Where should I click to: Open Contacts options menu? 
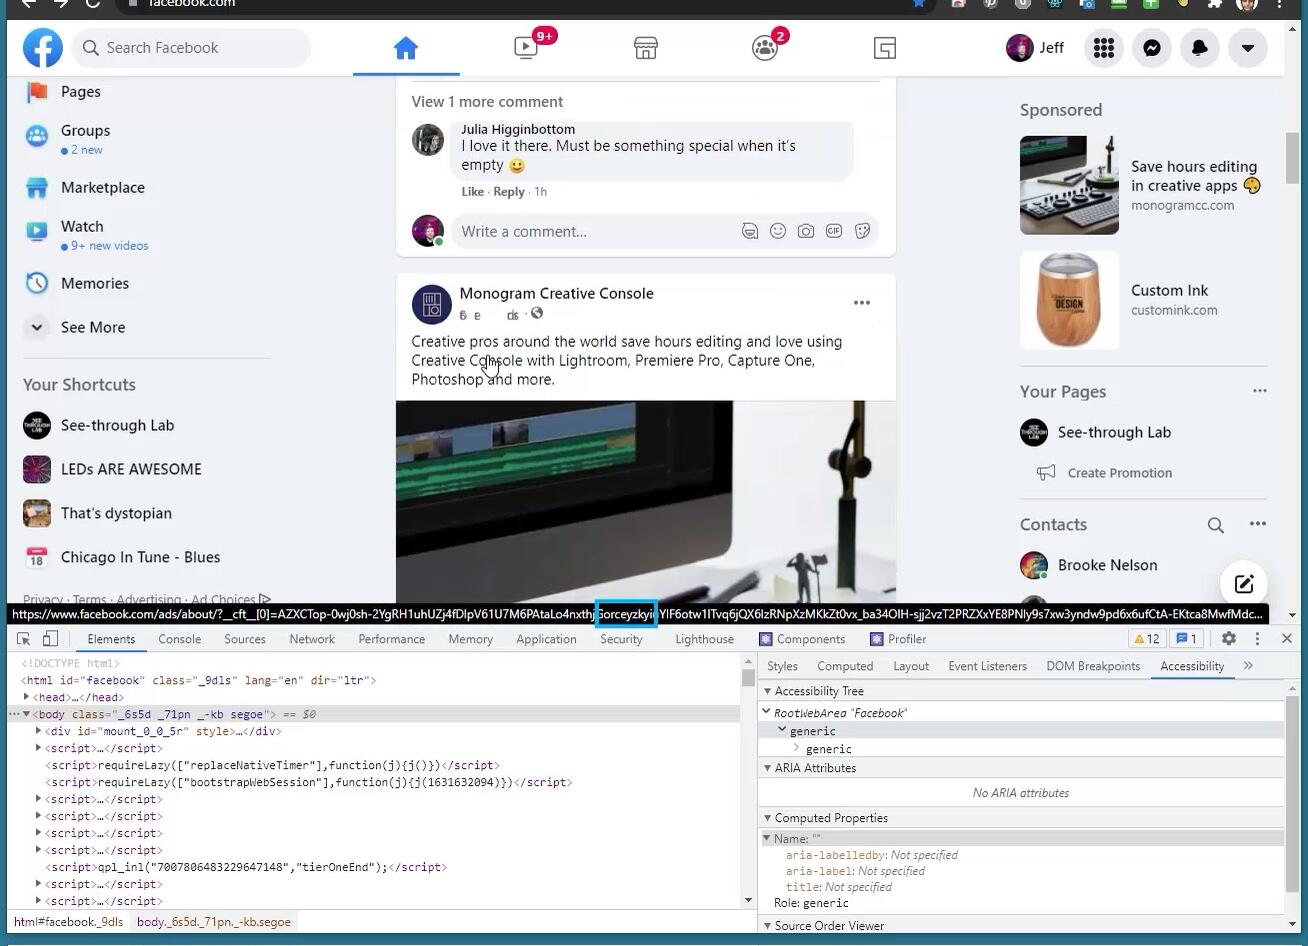click(x=1258, y=524)
